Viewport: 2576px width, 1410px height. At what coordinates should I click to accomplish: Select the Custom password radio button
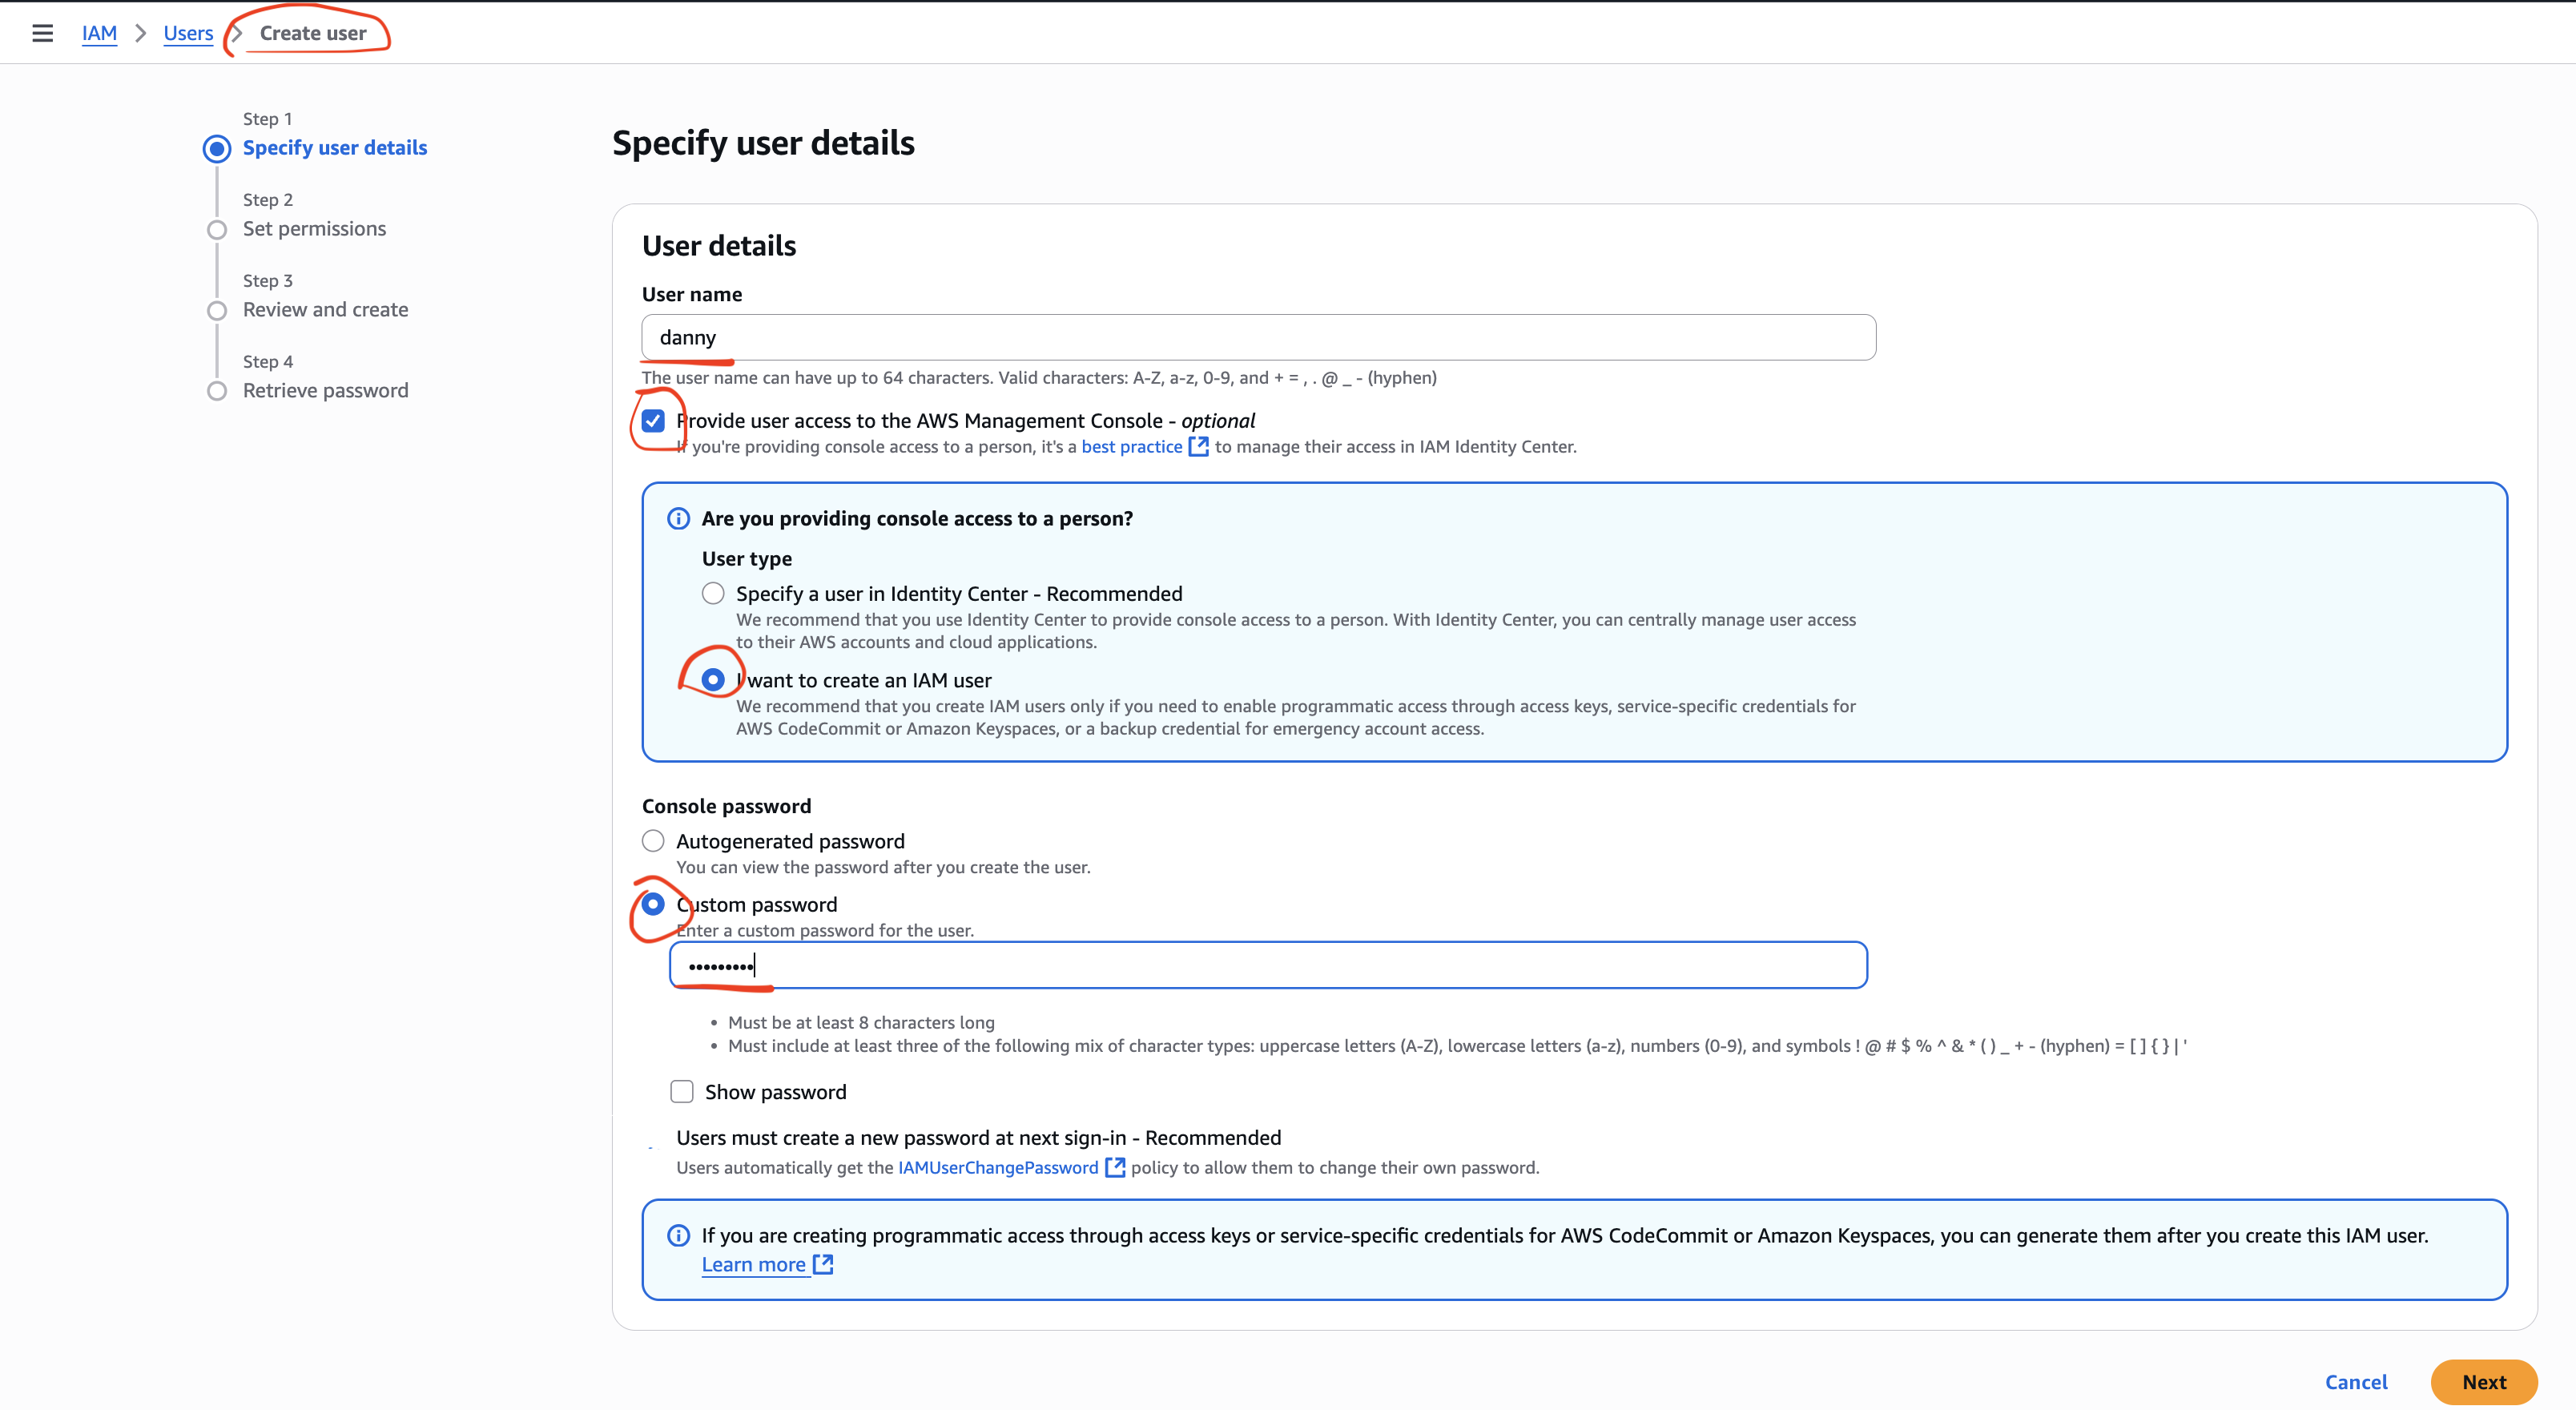tap(654, 904)
